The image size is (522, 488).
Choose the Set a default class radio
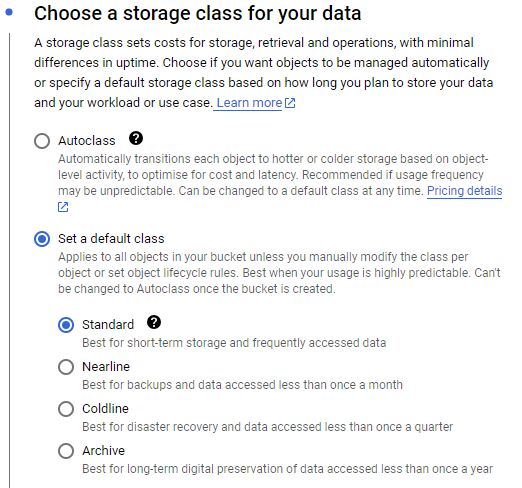tap(42, 239)
